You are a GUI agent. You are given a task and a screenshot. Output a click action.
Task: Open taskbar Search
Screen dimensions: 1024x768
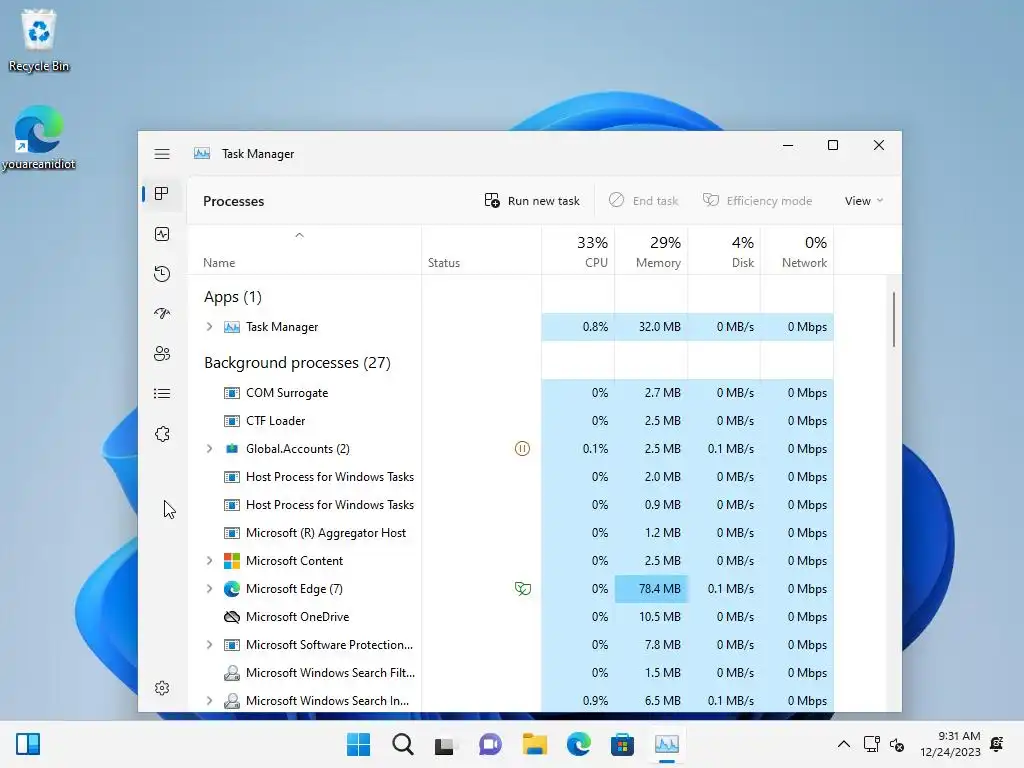tap(403, 744)
